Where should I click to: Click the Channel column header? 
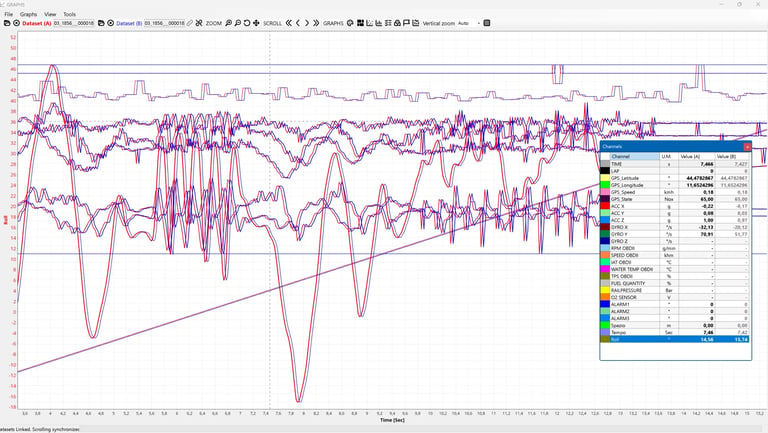pyautogui.click(x=635, y=156)
